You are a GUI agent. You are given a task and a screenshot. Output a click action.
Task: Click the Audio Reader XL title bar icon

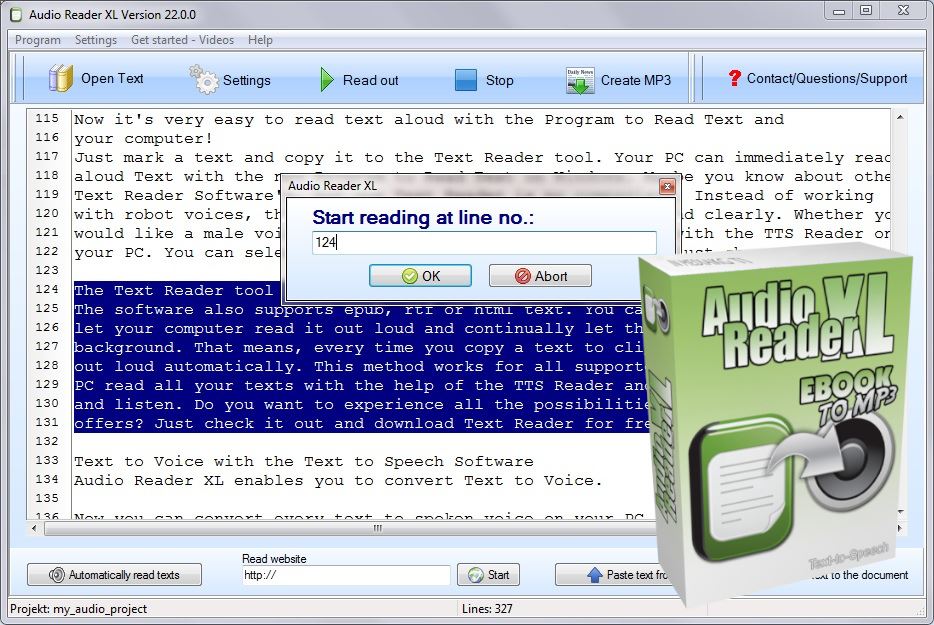tap(17, 14)
